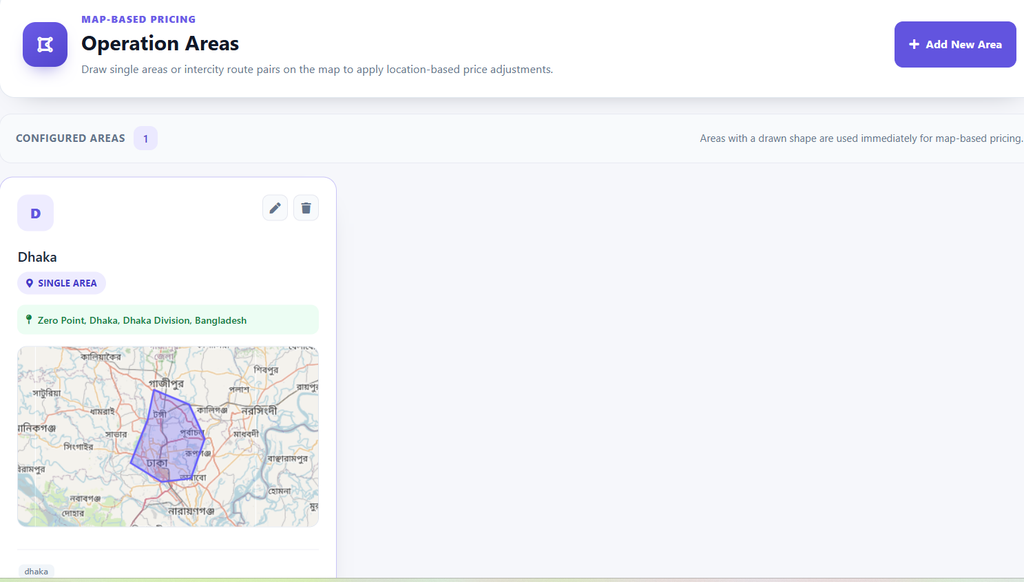Delete the Dhaka area using trash icon
The width and height of the screenshot is (1024, 582).
tap(306, 208)
